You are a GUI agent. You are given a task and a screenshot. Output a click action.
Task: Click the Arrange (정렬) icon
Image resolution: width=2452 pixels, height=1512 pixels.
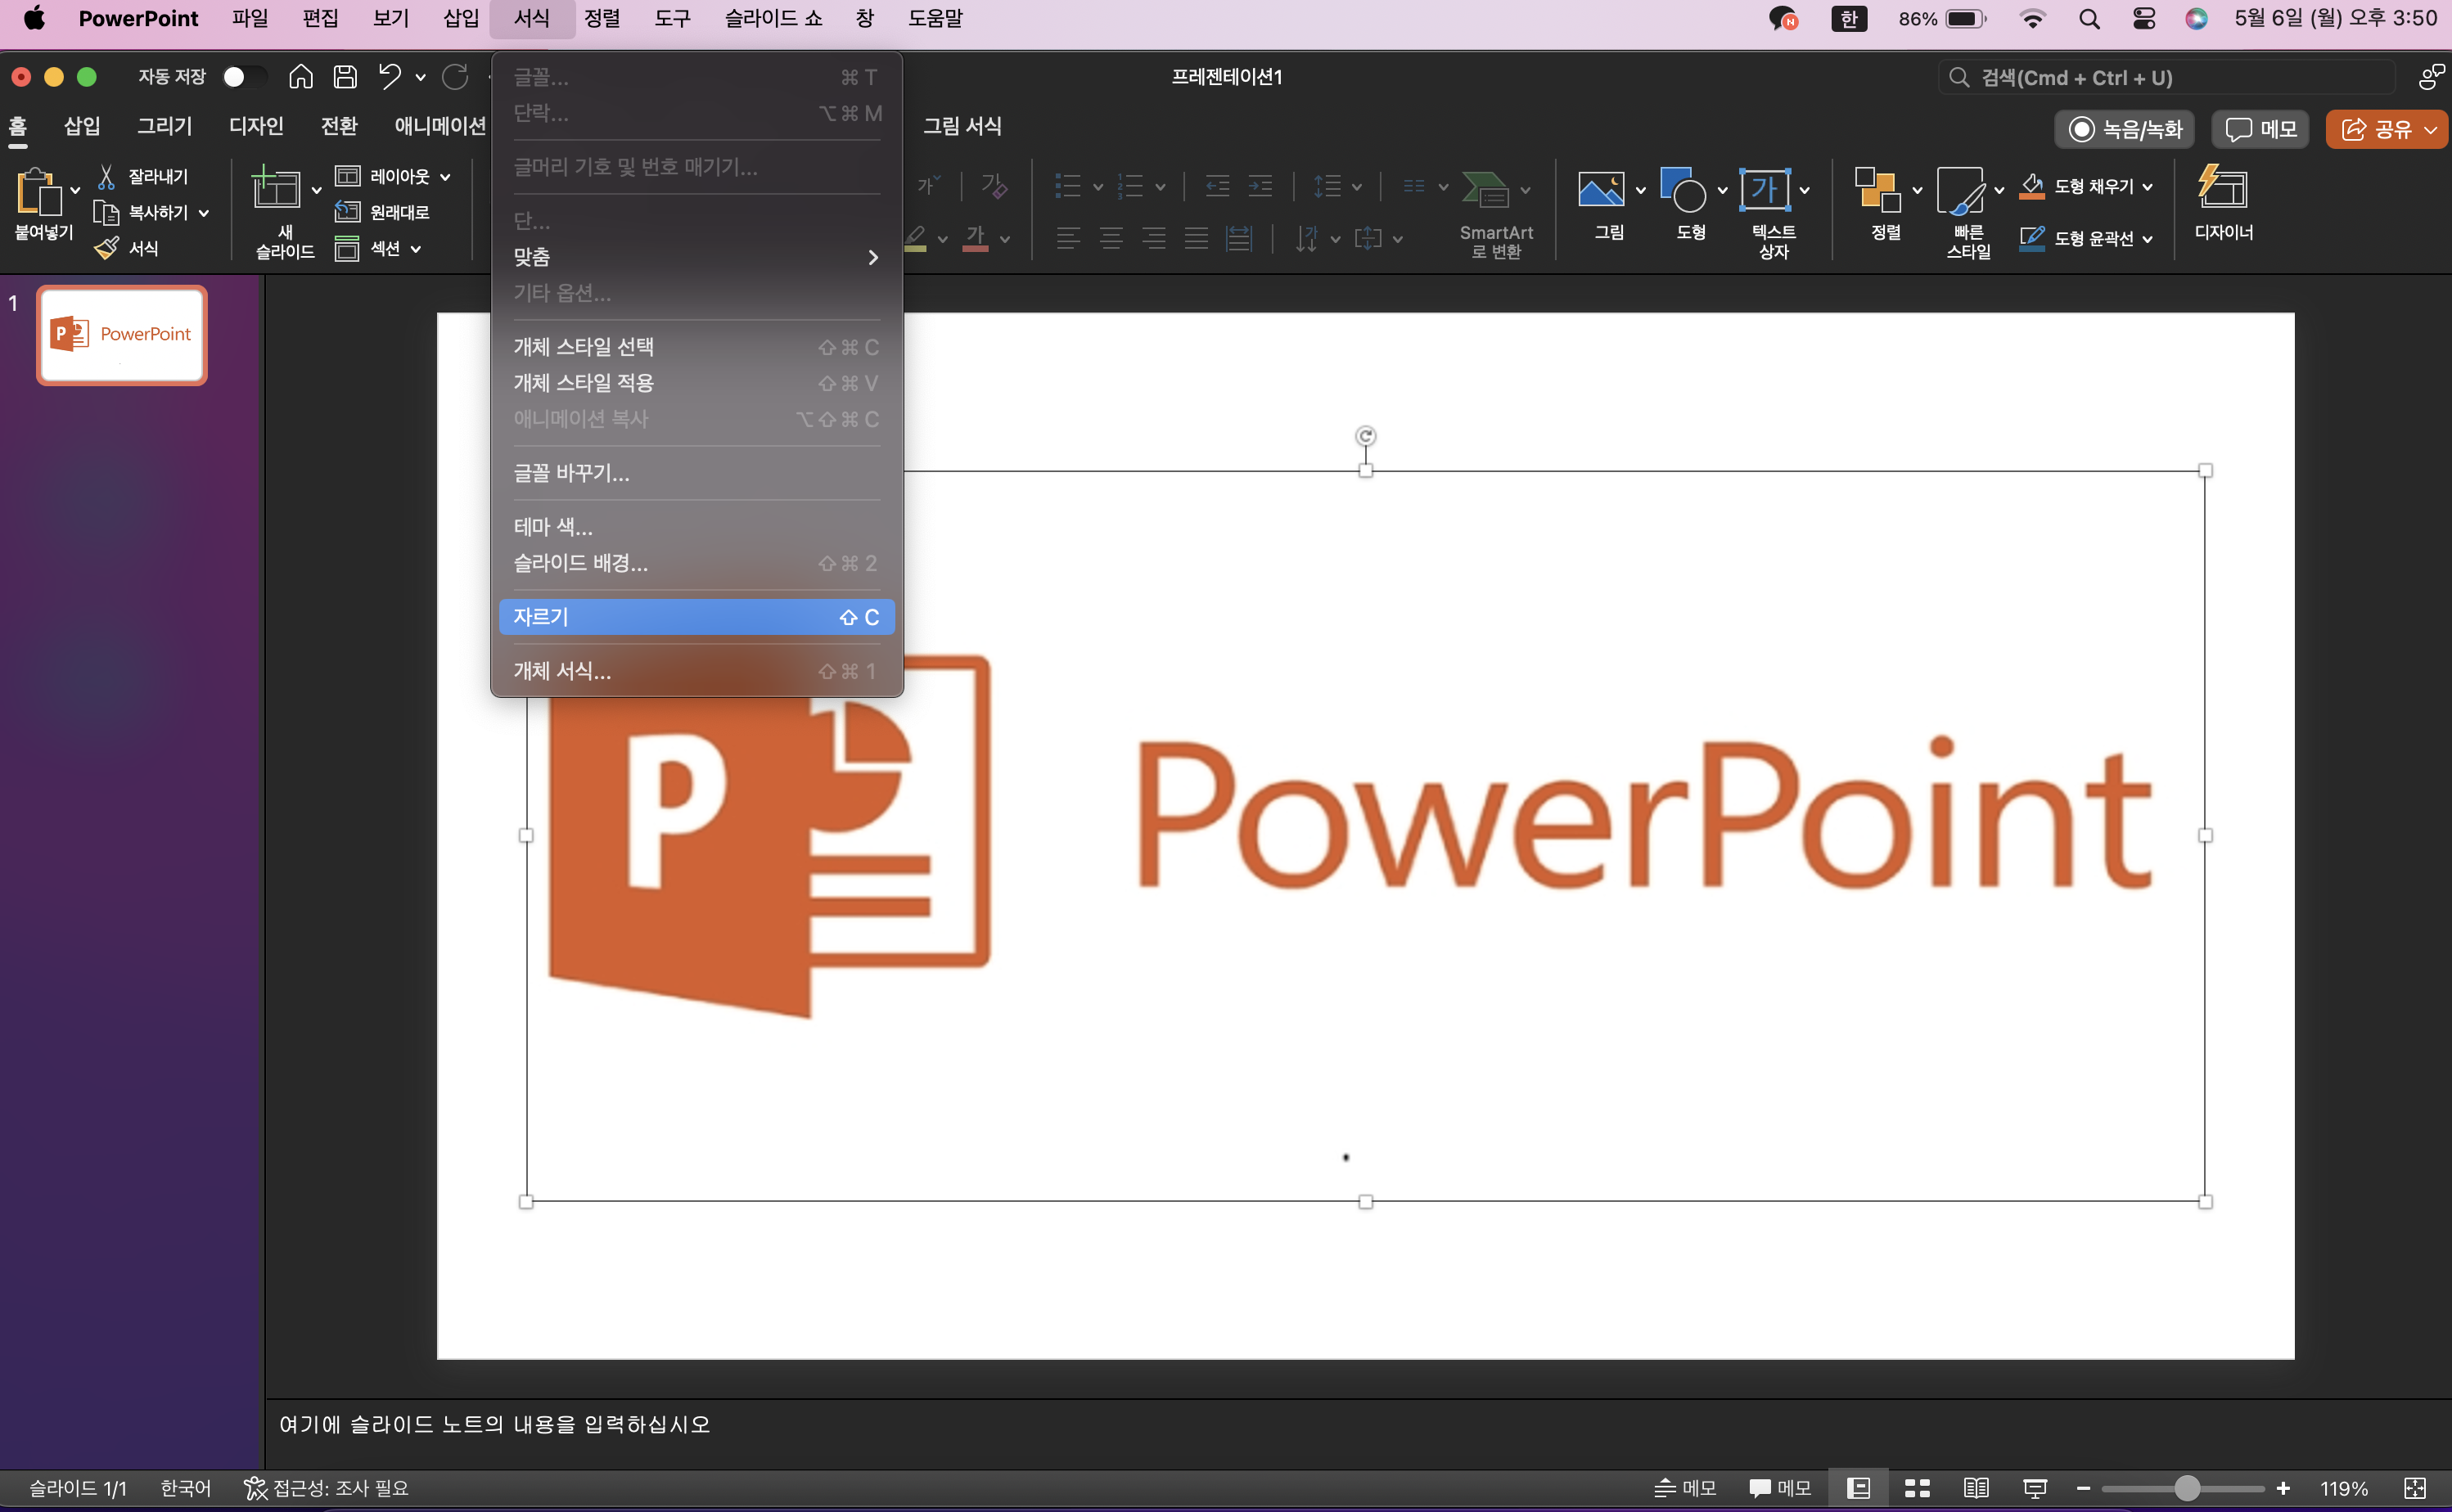[x=1877, y=189]
